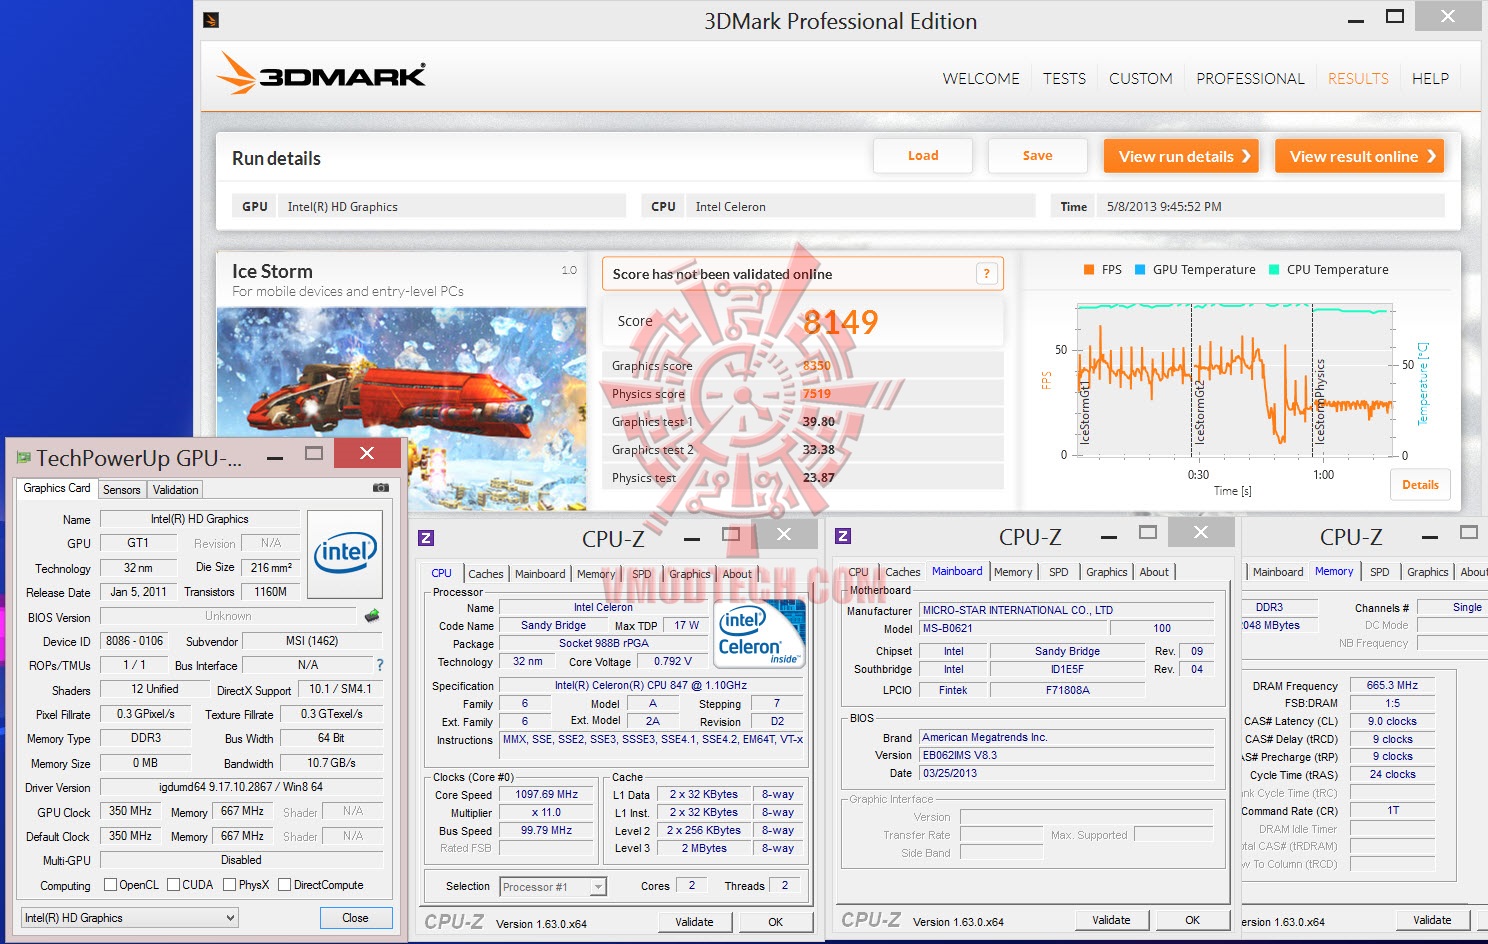This screenshot has height=944, width=1488.
Task: Click the View run details button
Action: (x=1181, y=156)
